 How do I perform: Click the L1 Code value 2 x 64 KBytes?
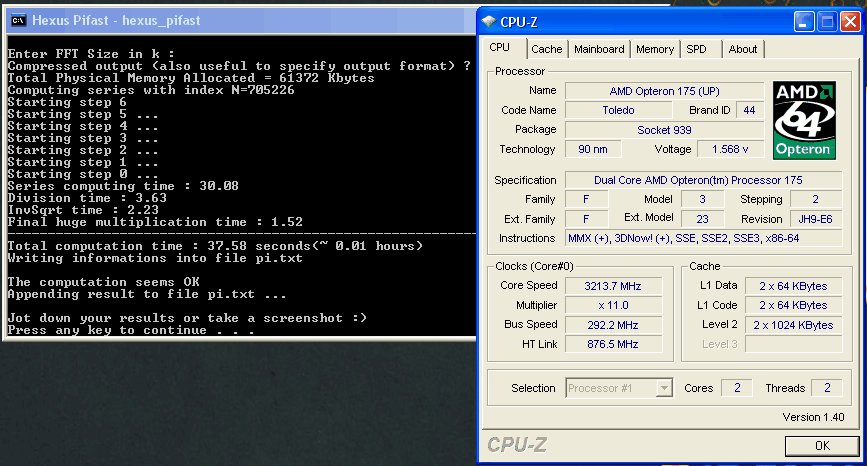tap(793, 305)
